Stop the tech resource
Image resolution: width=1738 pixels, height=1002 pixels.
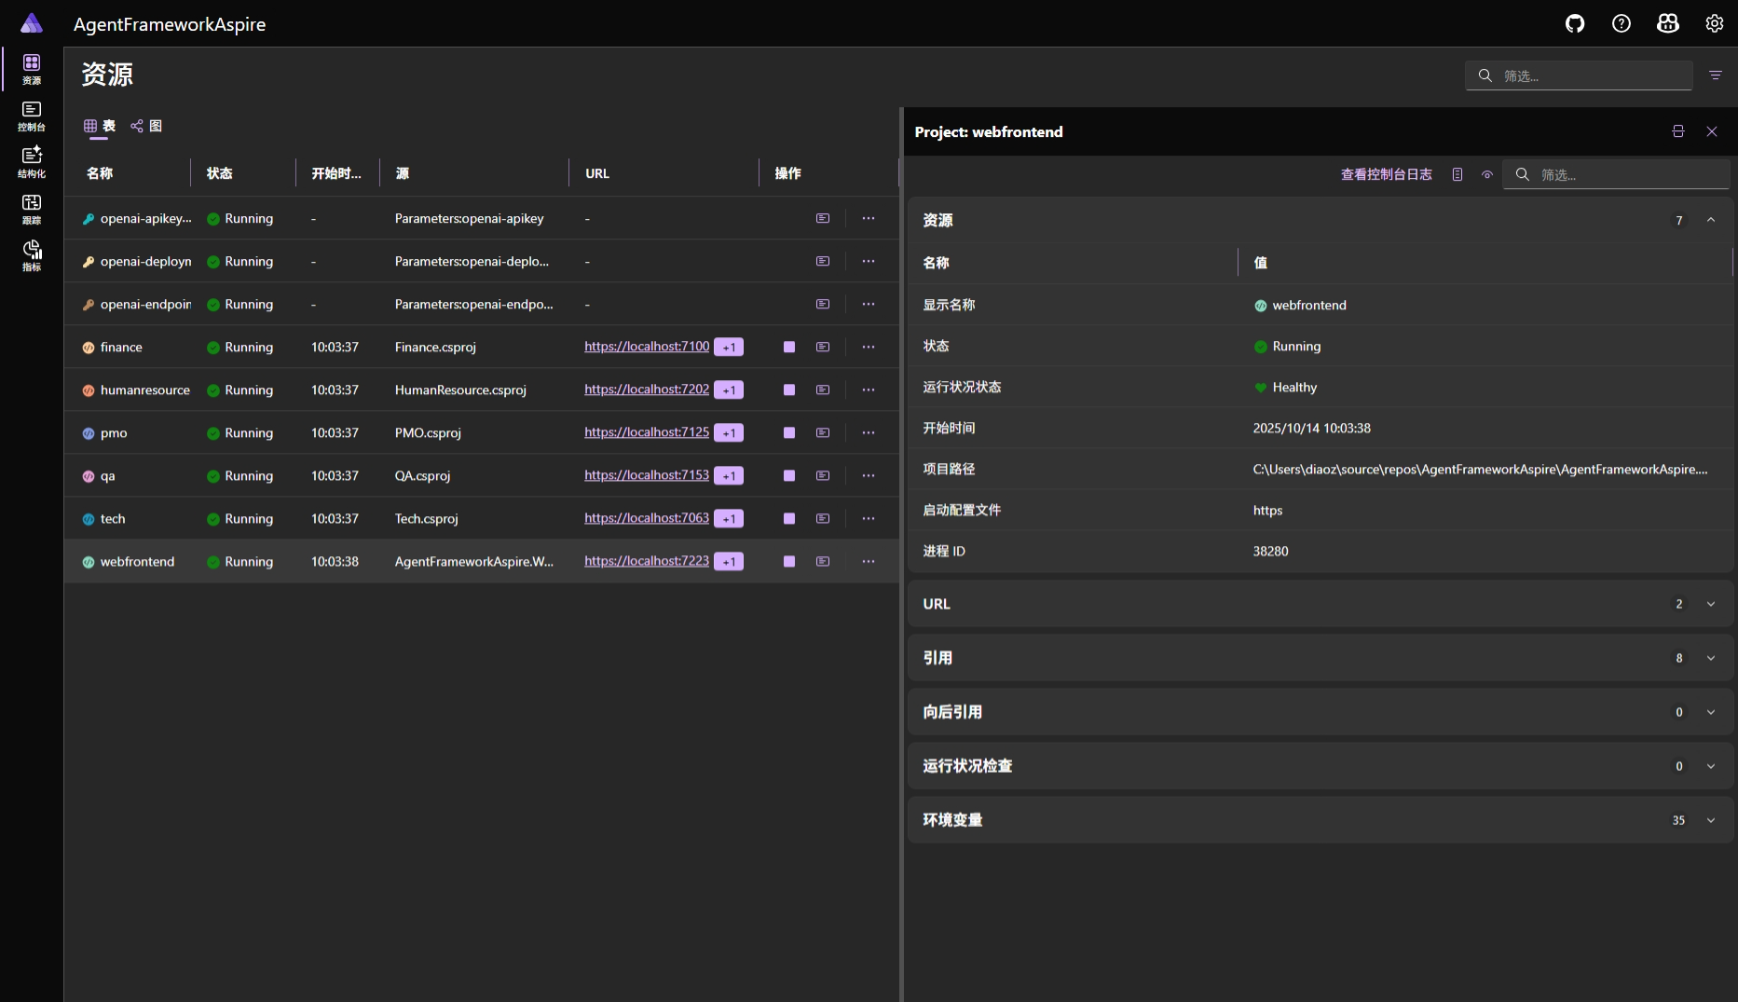(x=789, y=519)
